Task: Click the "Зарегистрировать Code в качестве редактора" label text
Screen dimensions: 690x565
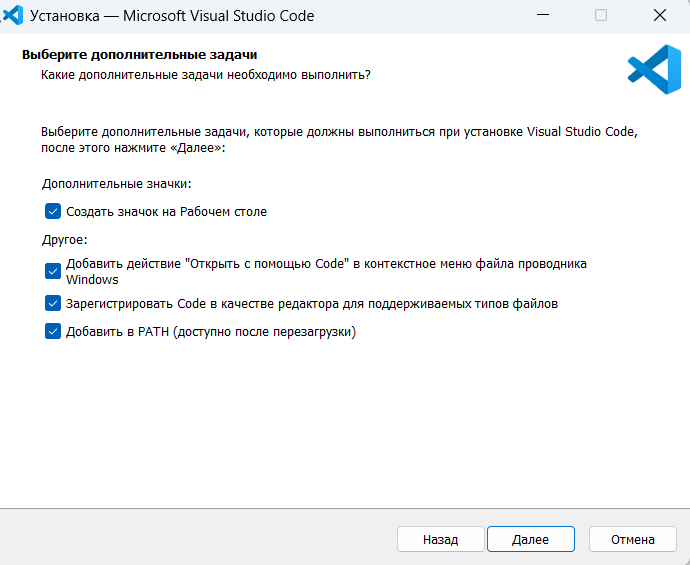Action: point(312,304)
